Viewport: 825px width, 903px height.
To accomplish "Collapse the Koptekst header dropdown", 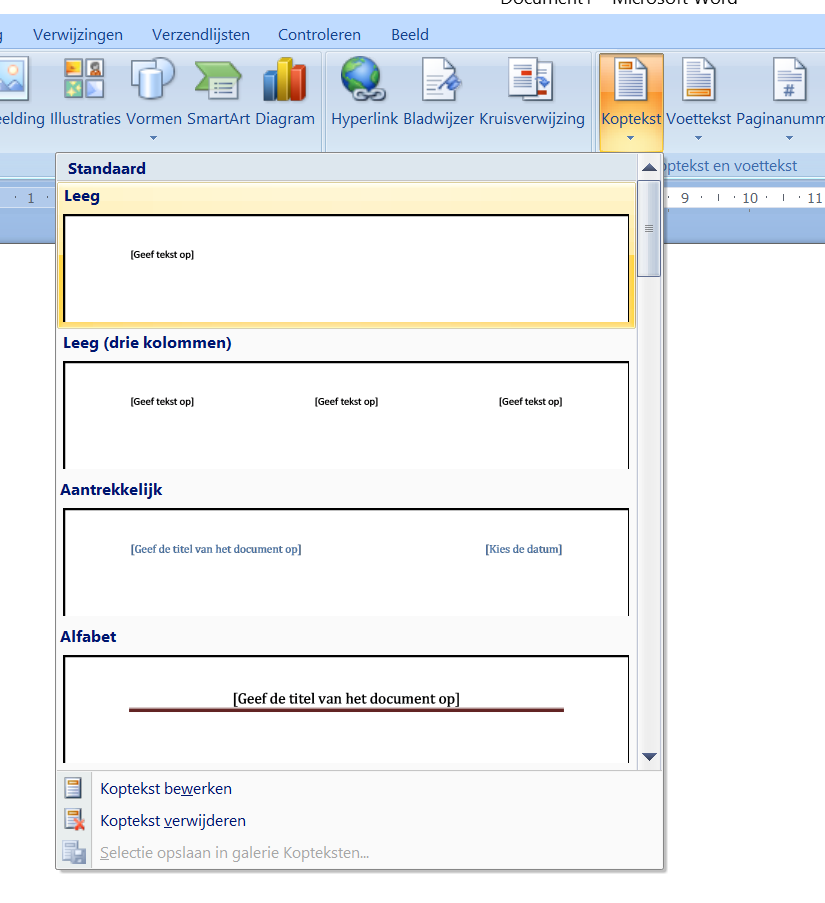I will point(630,100).
